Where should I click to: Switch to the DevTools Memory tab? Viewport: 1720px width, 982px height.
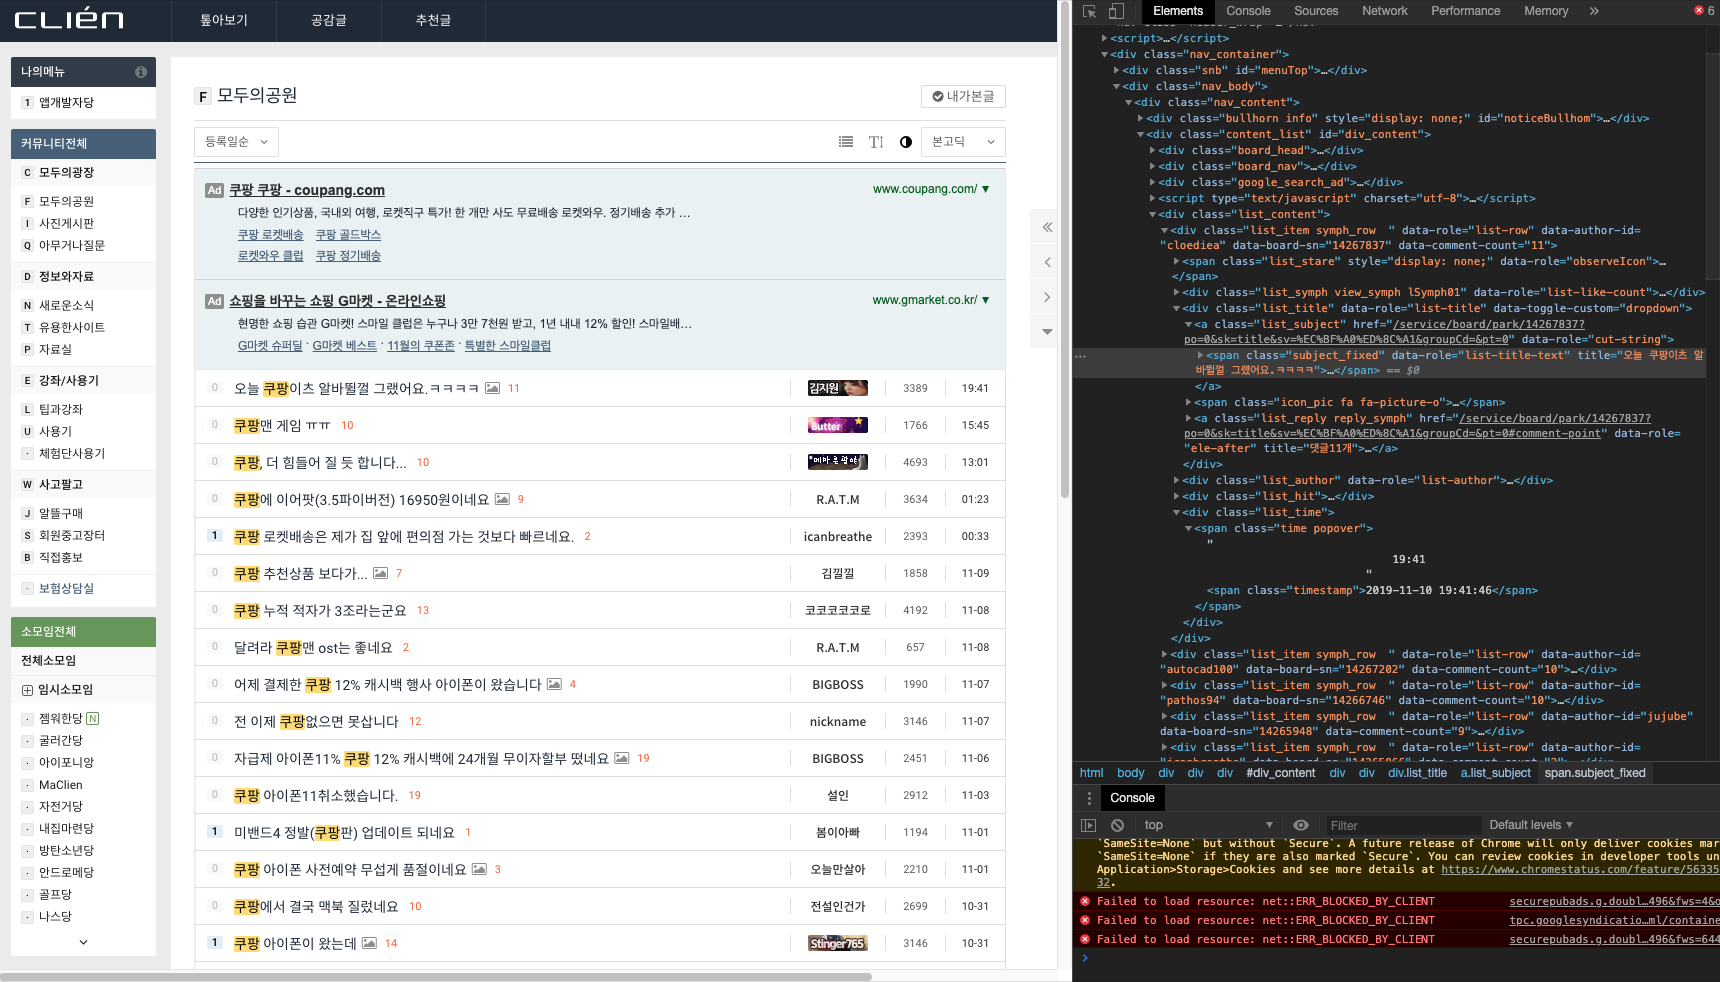pyautogui.click(x=1546, y=11)
